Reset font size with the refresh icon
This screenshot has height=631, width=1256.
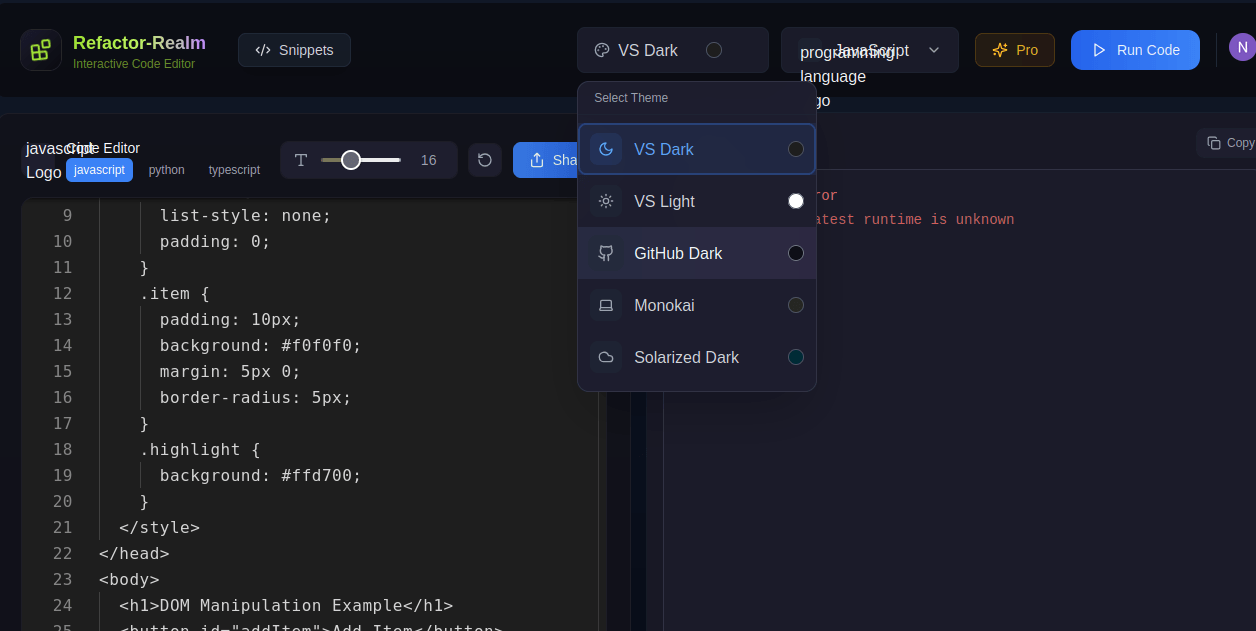[485, 160]
